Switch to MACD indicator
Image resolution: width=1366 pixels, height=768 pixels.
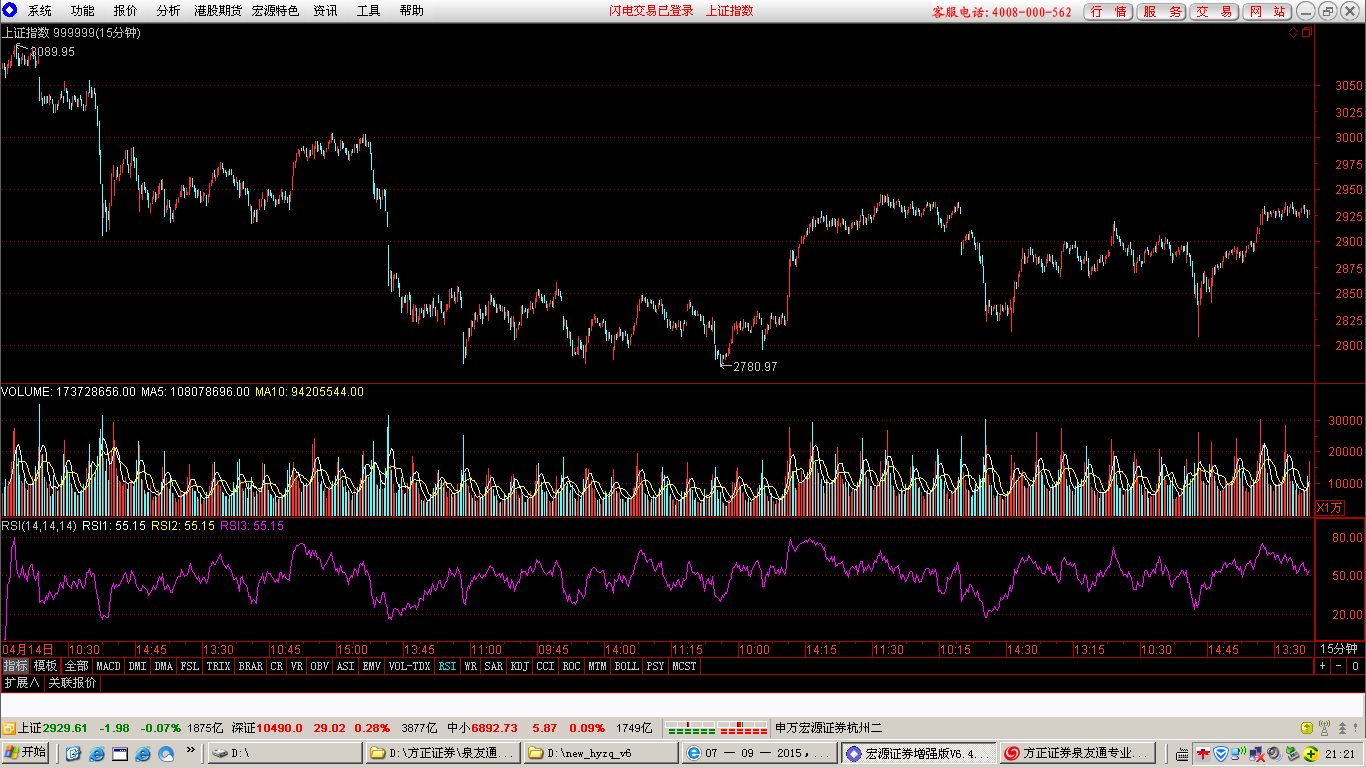[x=108, y=665]
